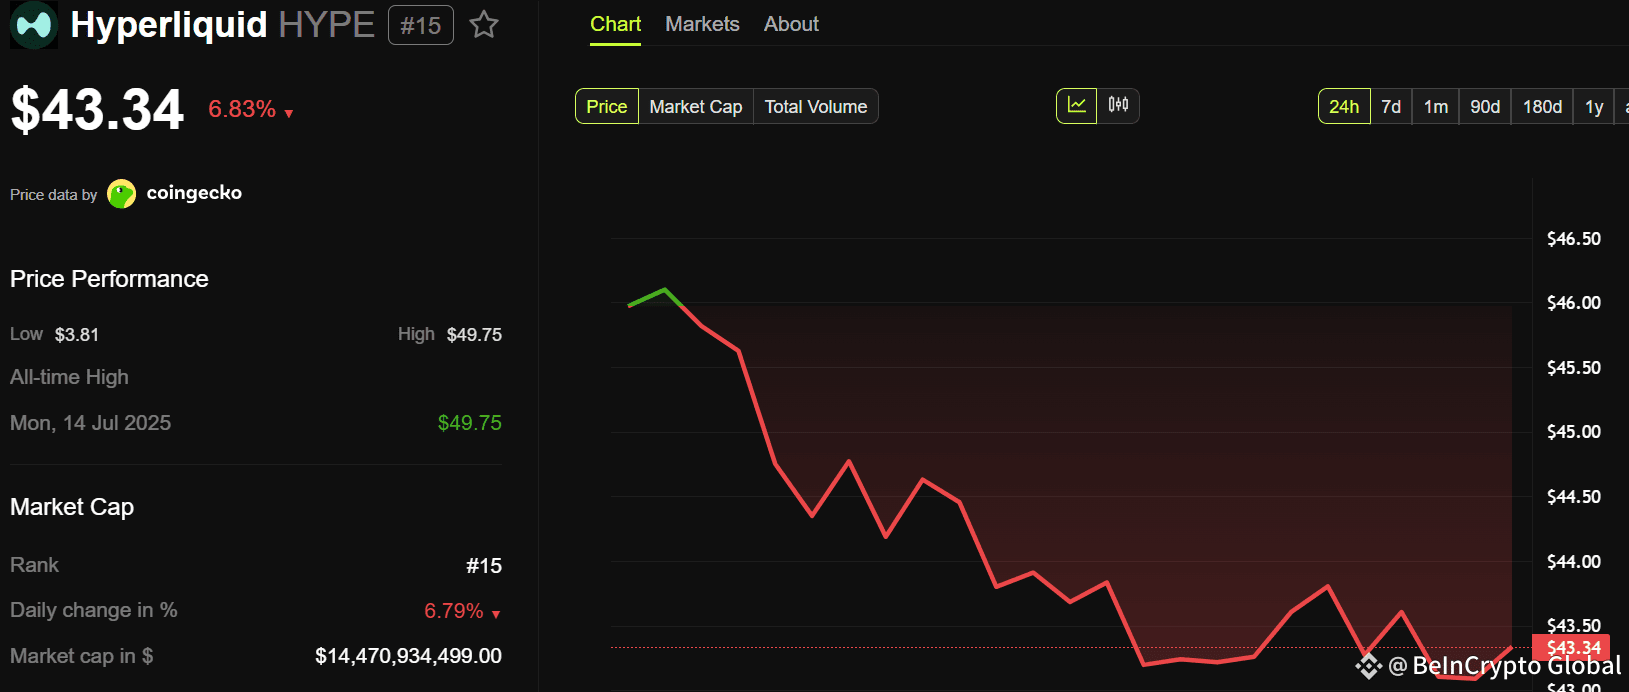The height and width of the screenshot is (692, 1629).
Task: Click the $45.50 axis label
Action: 1574,367
